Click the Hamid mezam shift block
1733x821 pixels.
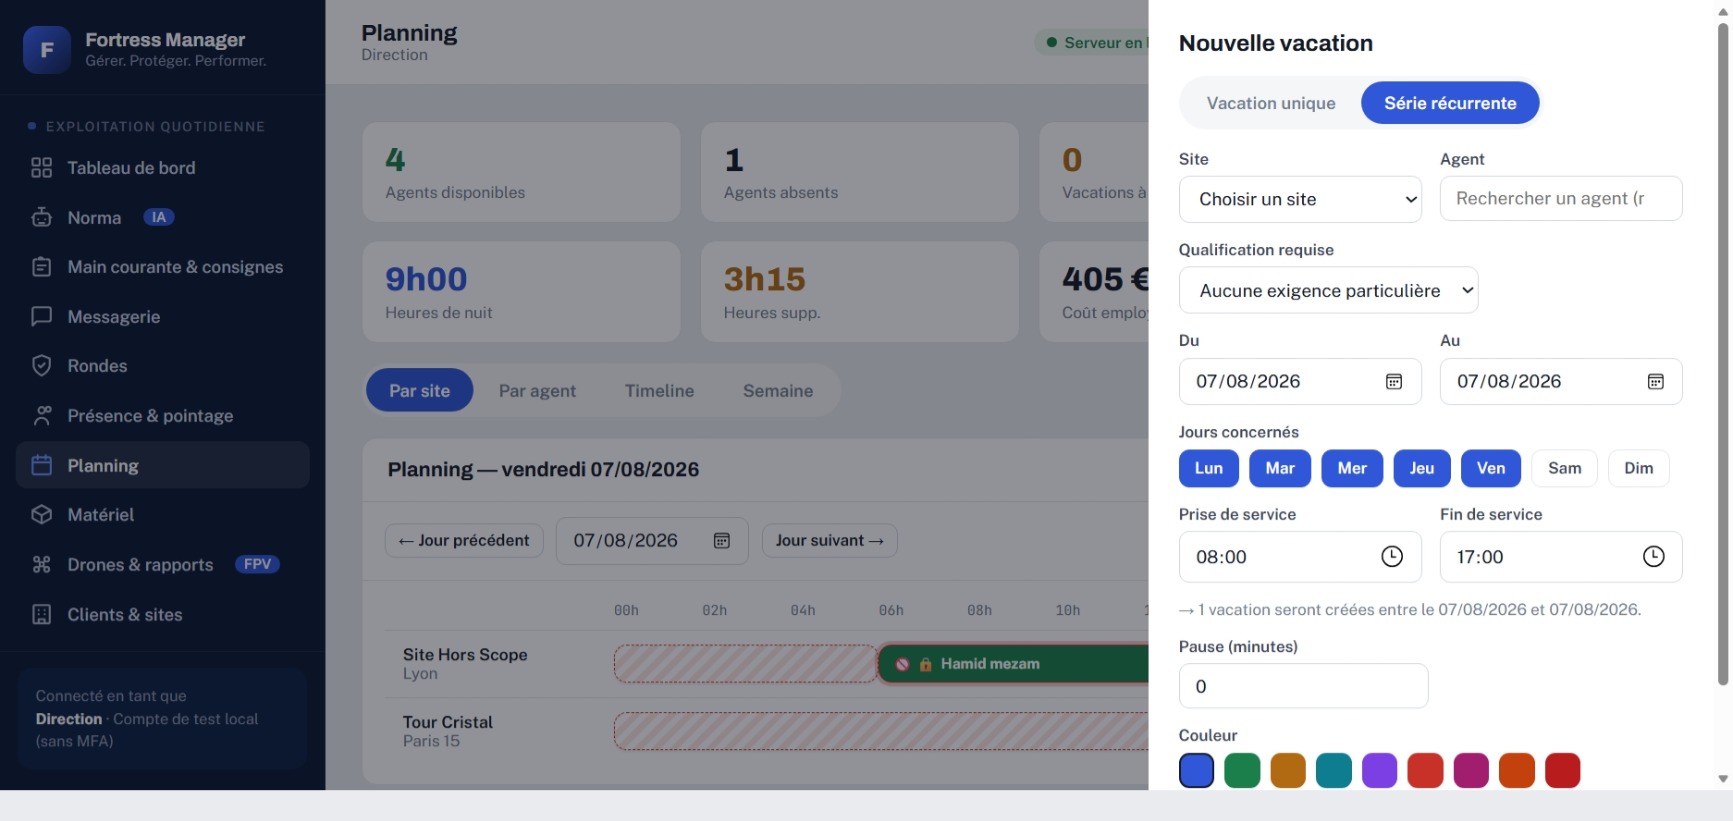coord(1013,664)
